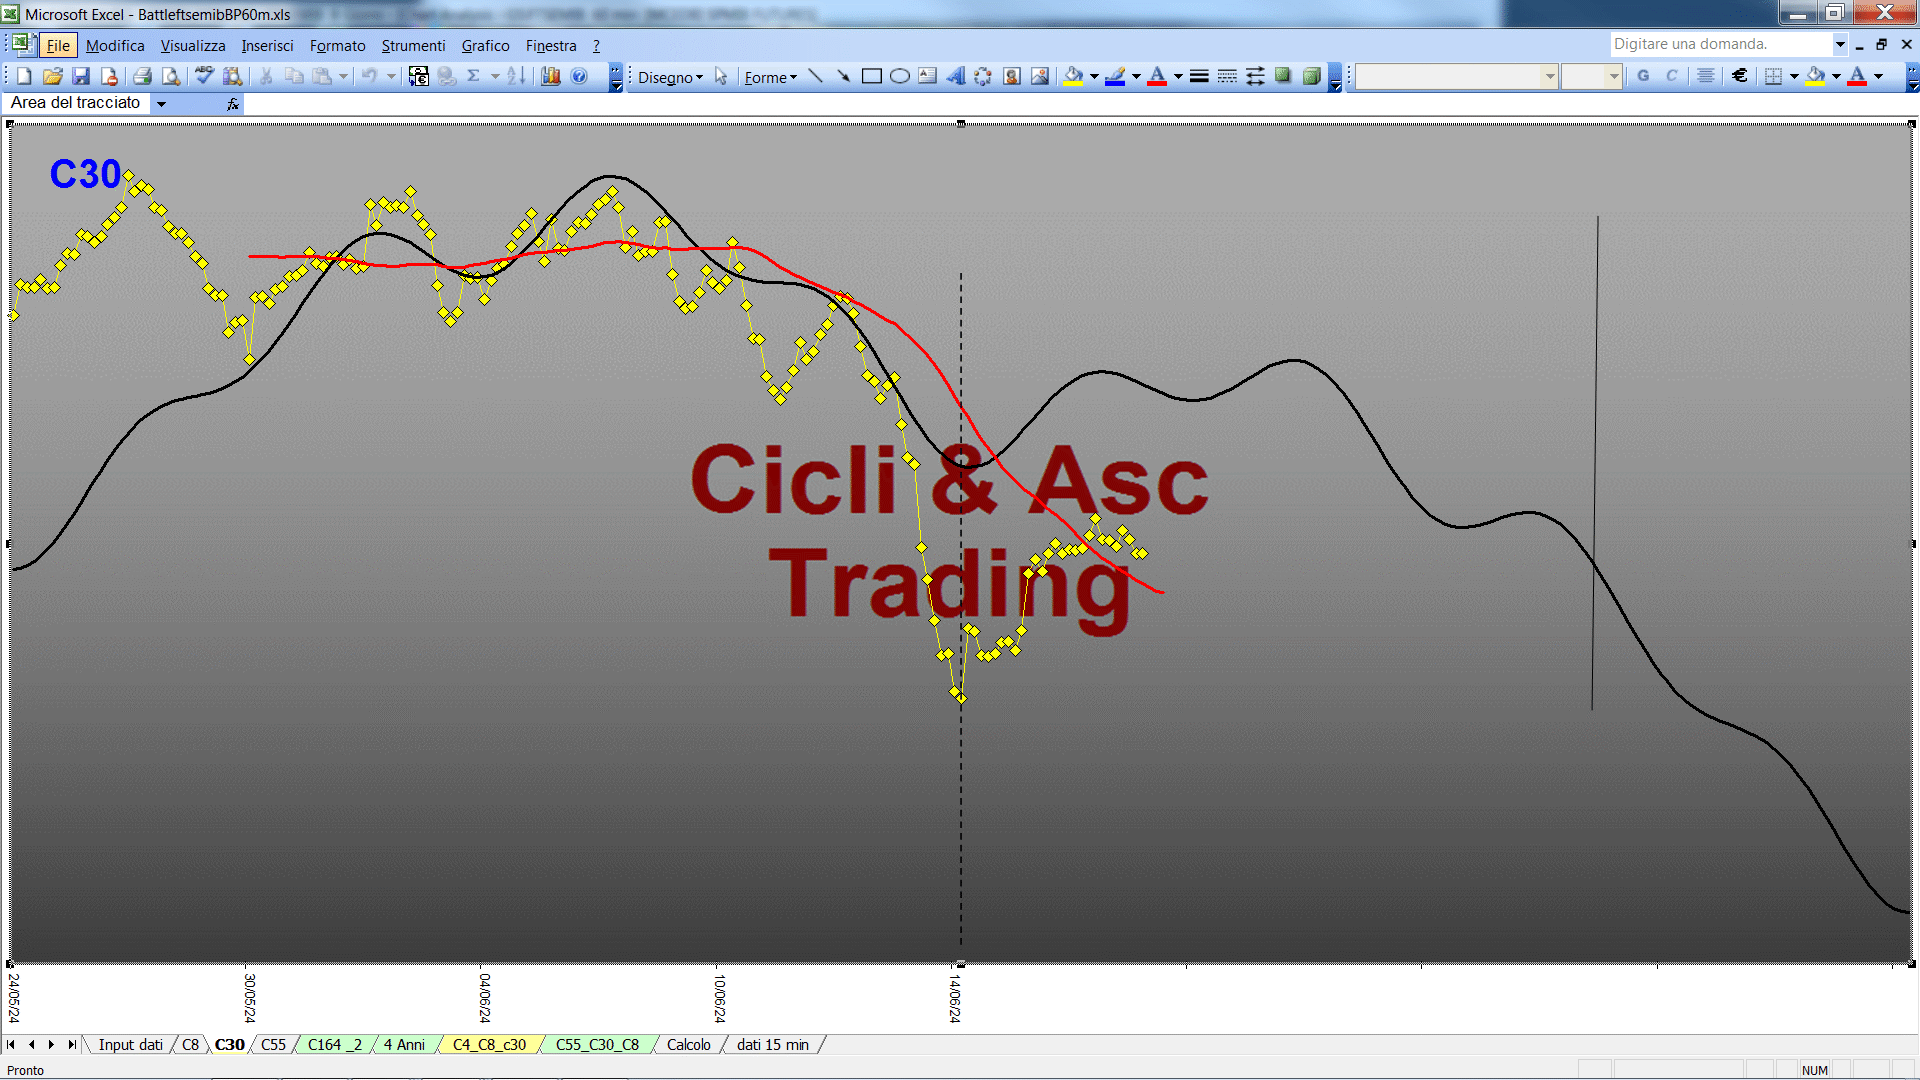Image resolution: width=1920 pixels, height=1080 pixels.
Task: Open 3-D Style settings
Action: [x=1311, y=76]
